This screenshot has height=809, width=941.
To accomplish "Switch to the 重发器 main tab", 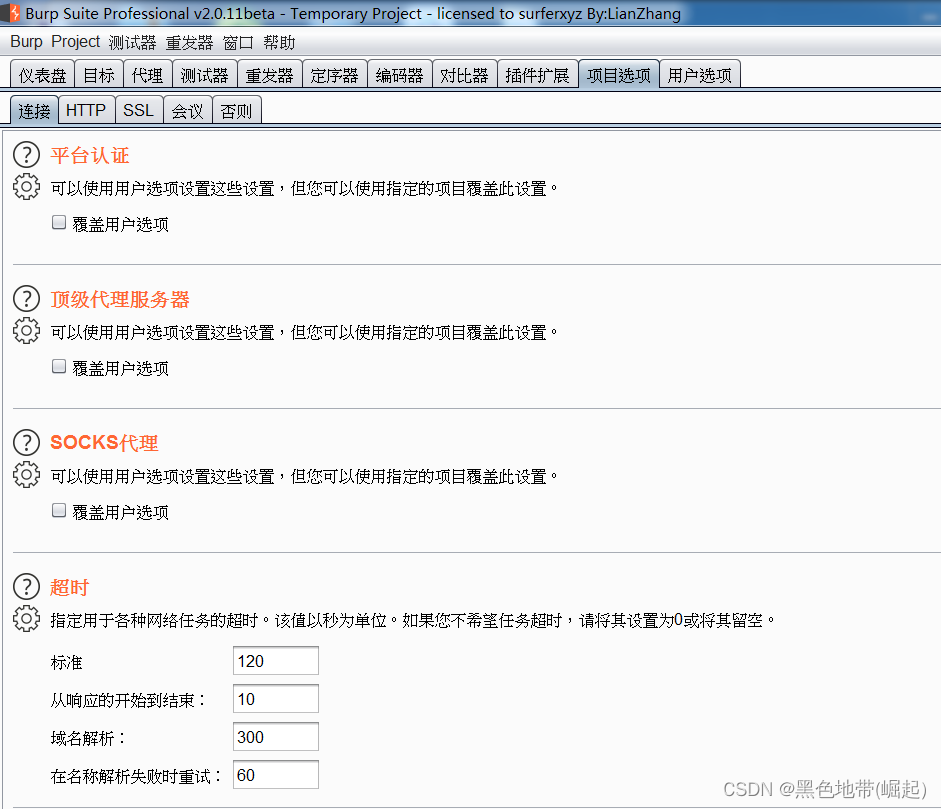I will click(269, 75).
